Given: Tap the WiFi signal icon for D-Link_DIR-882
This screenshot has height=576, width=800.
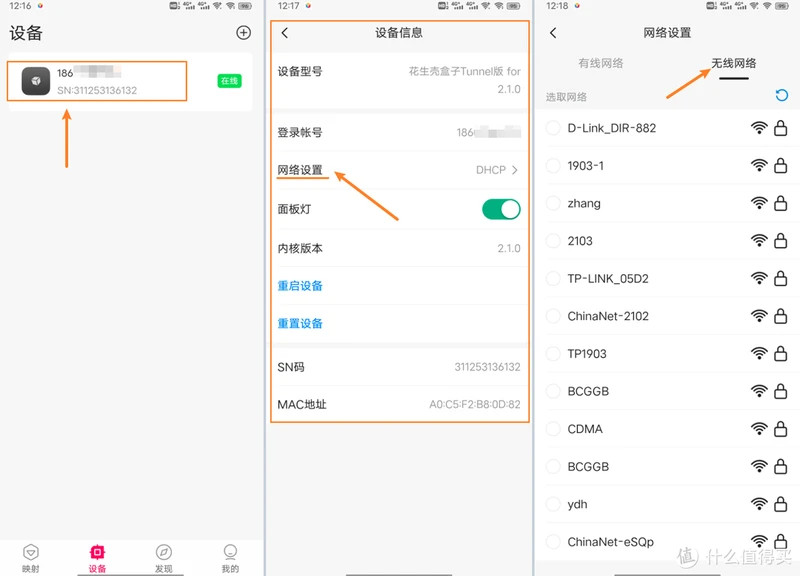Looking at the screenshot, I should 759,128.
